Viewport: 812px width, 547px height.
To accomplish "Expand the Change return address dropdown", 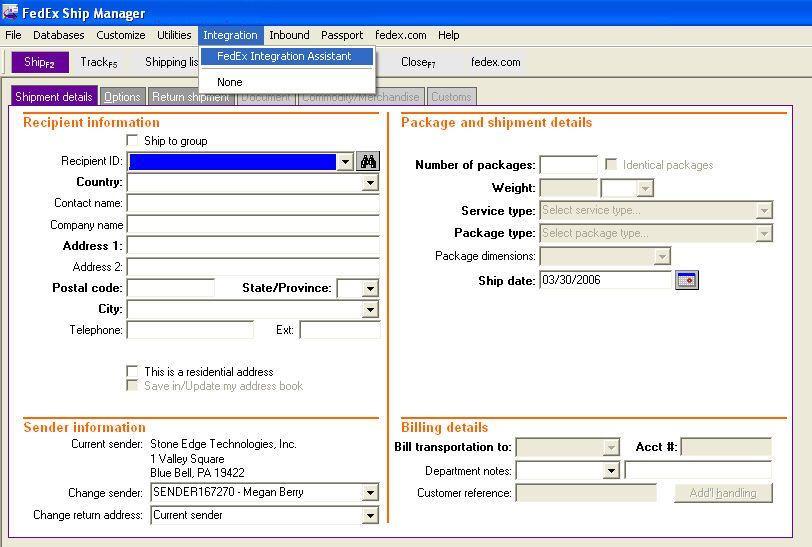I will [x=370, y=516].
